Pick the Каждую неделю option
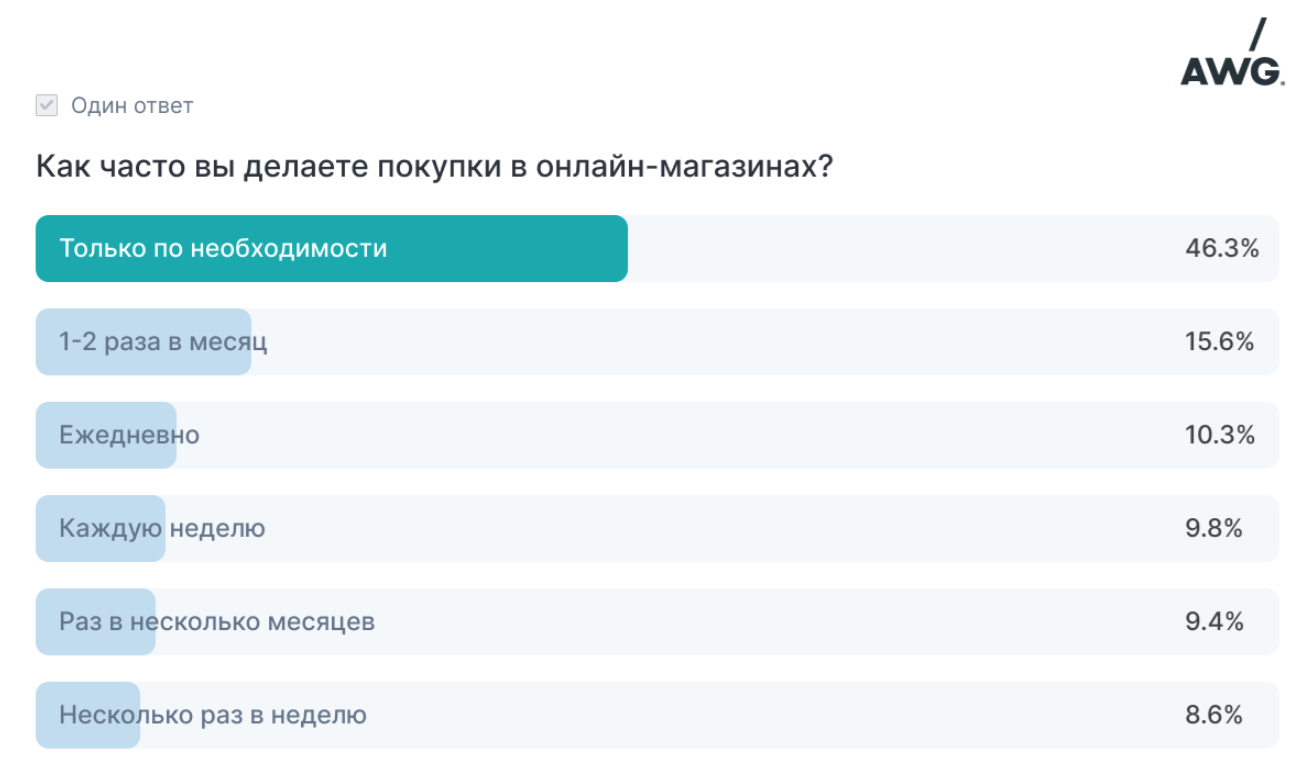Screen dimensions: 1310x774 (657, 528)
